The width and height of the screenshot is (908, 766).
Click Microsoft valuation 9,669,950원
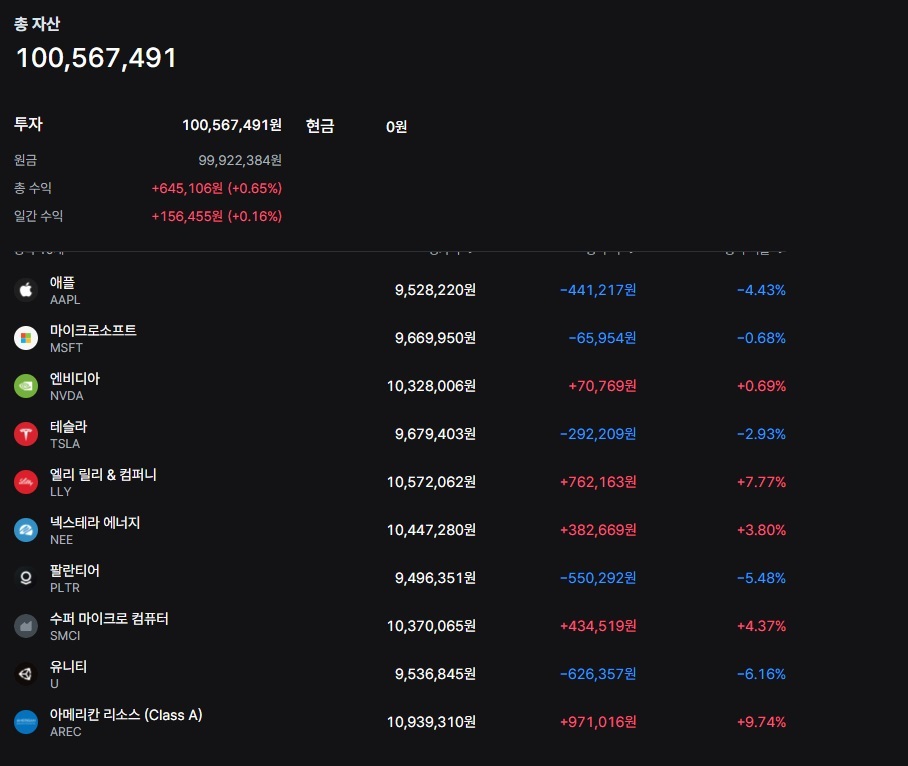(x=435, y=338)
